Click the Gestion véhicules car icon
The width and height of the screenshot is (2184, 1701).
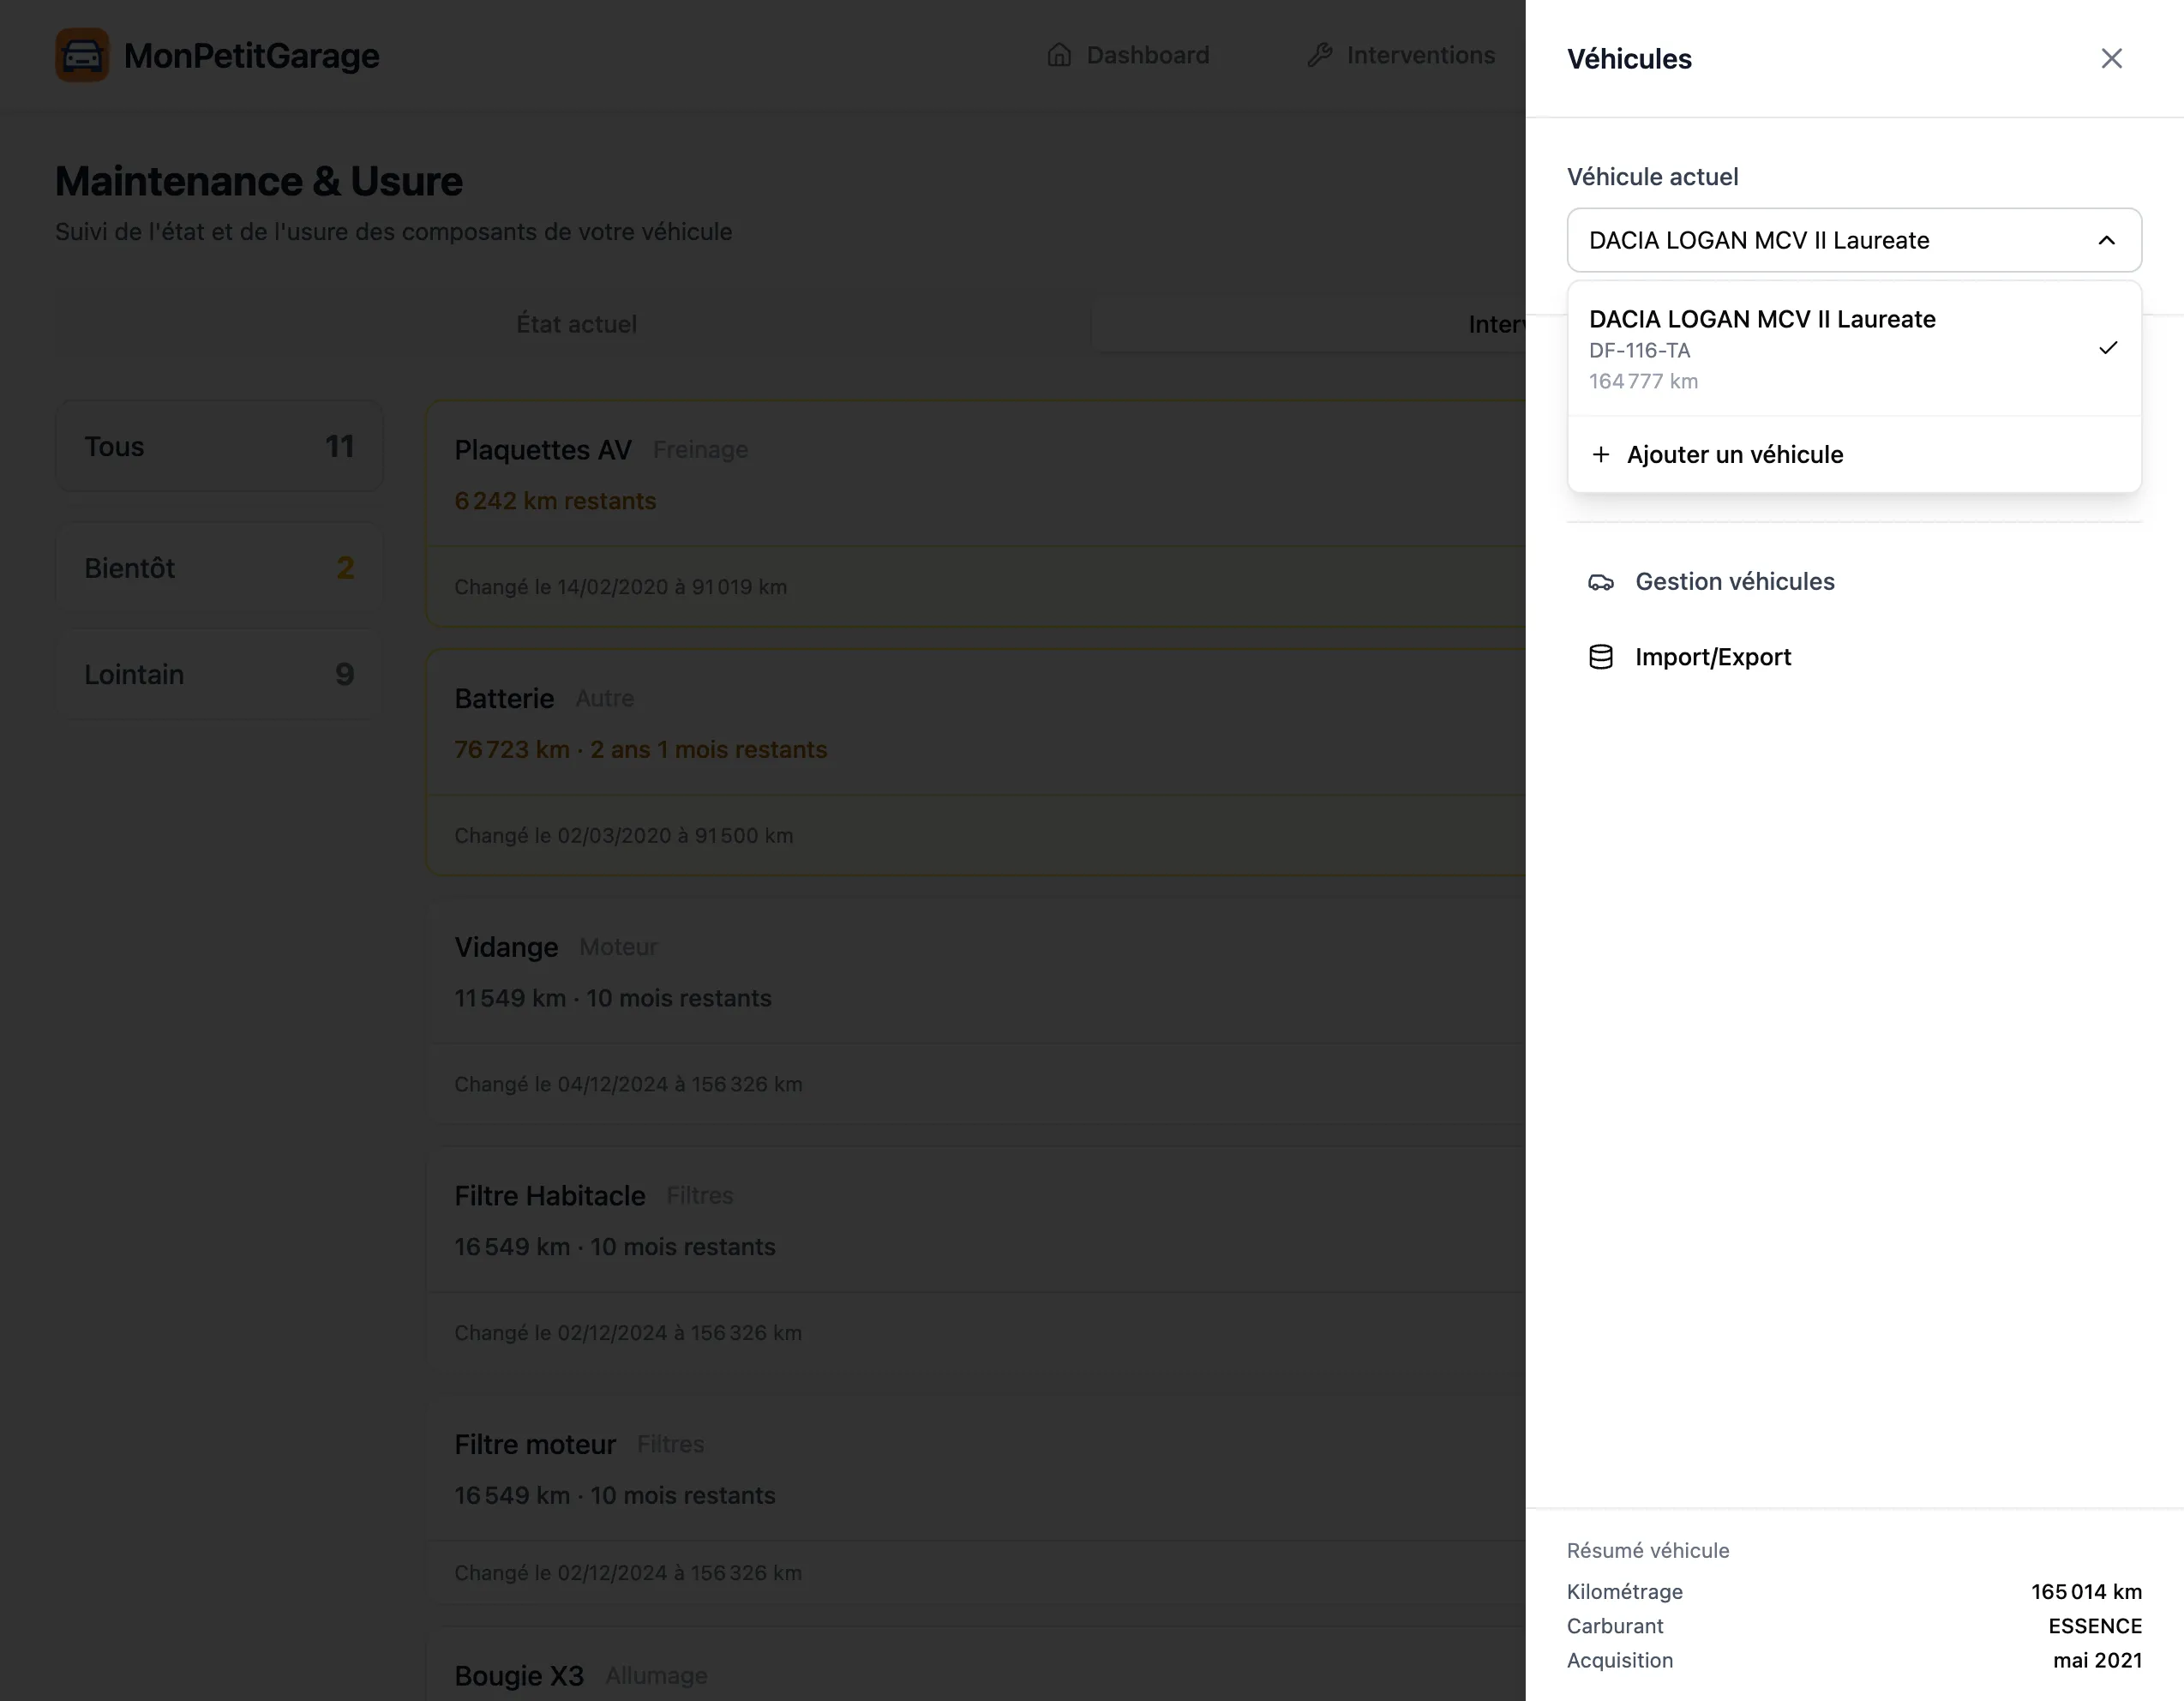point(1601,582)
